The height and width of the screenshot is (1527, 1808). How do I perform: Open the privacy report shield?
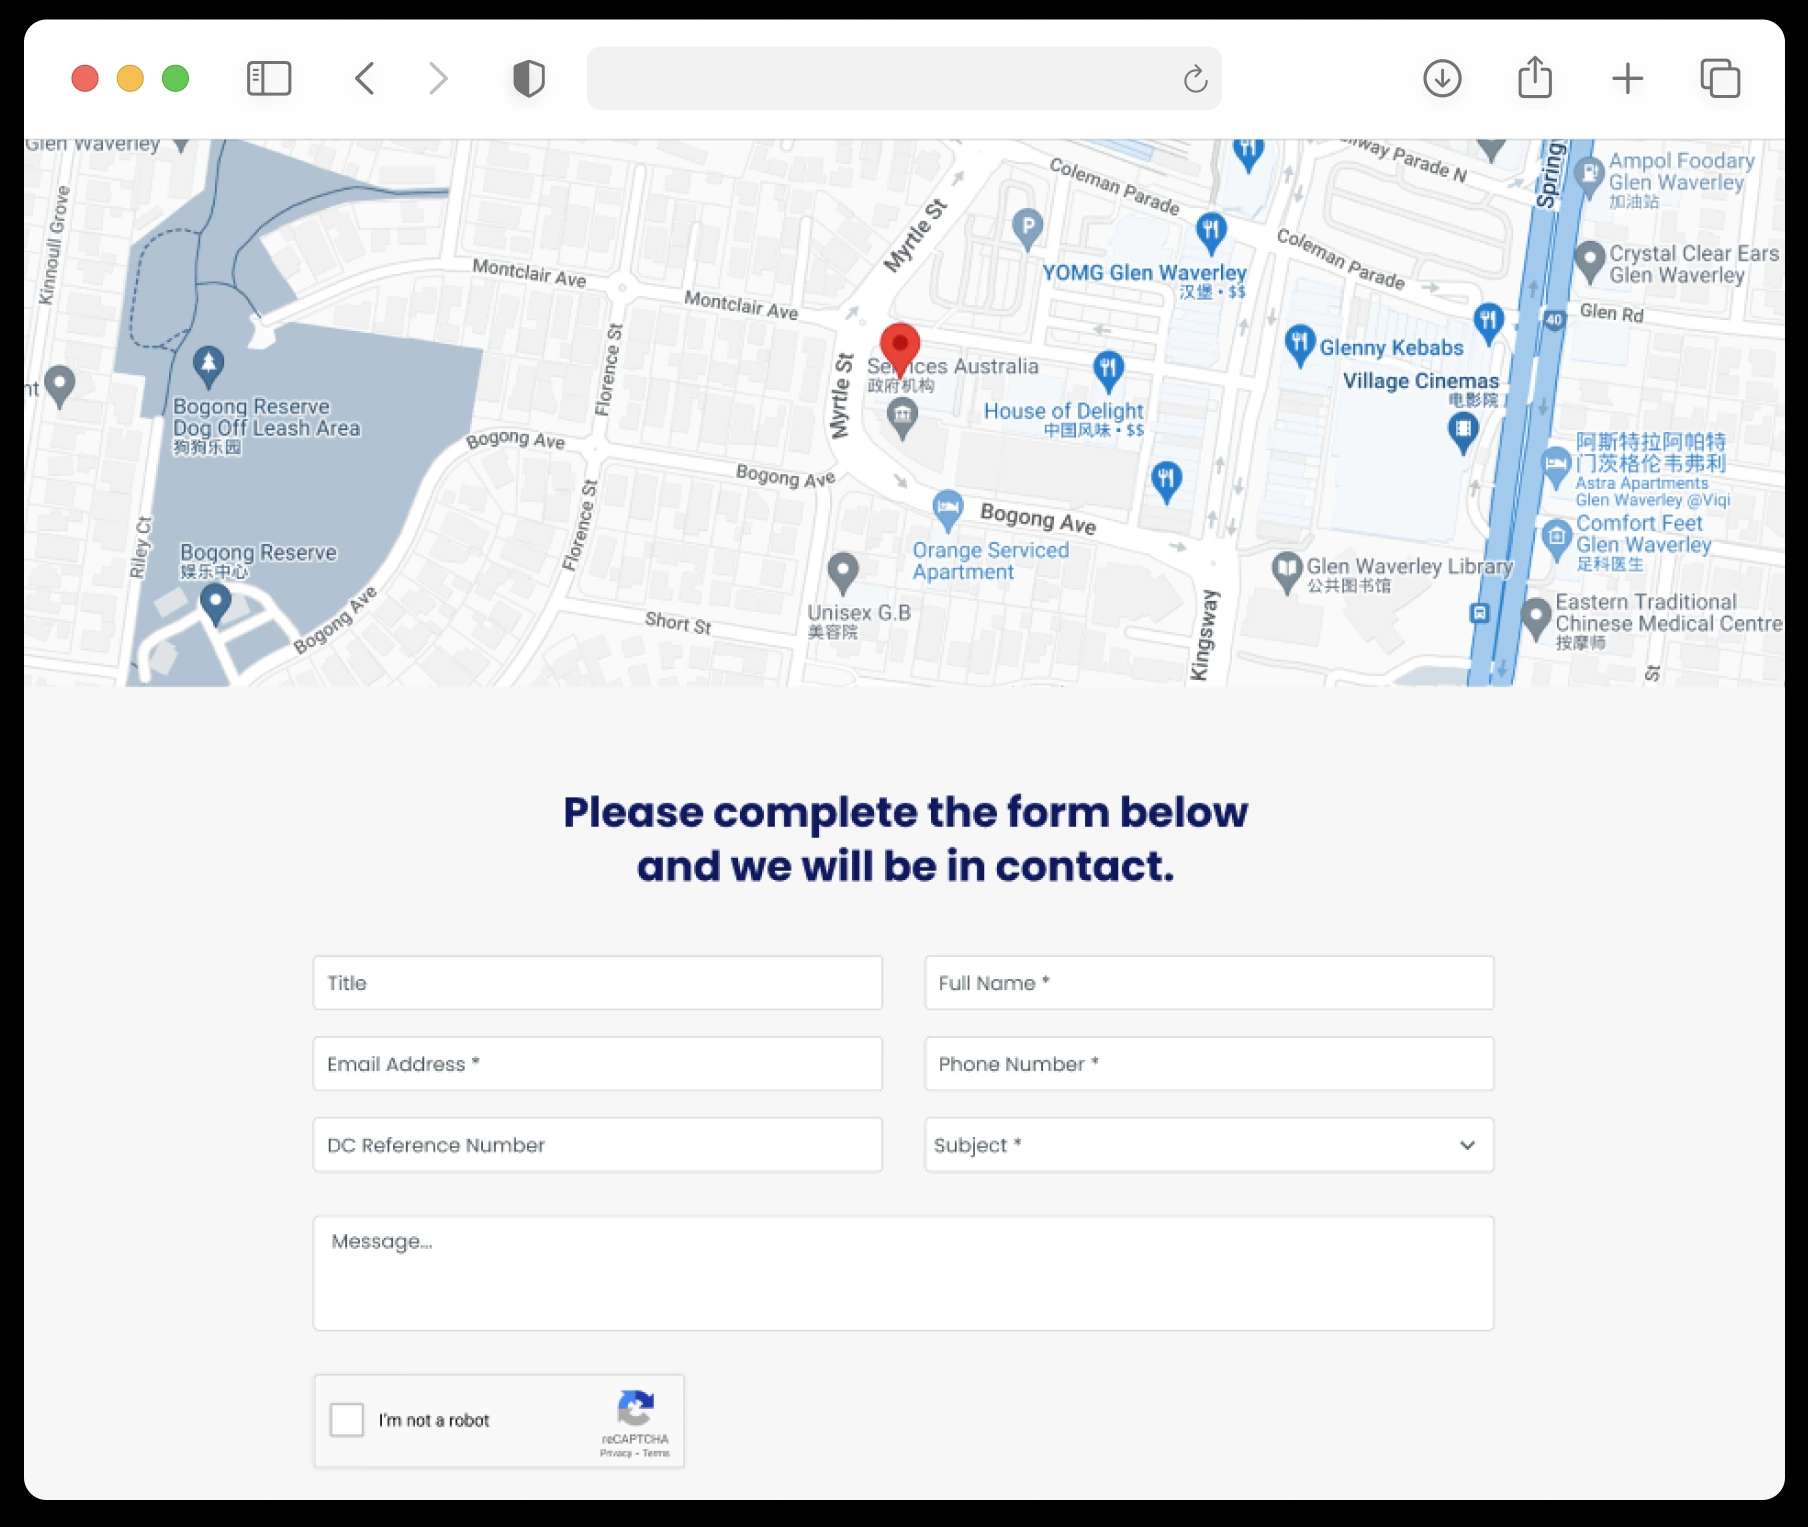[x=529, y=78]
